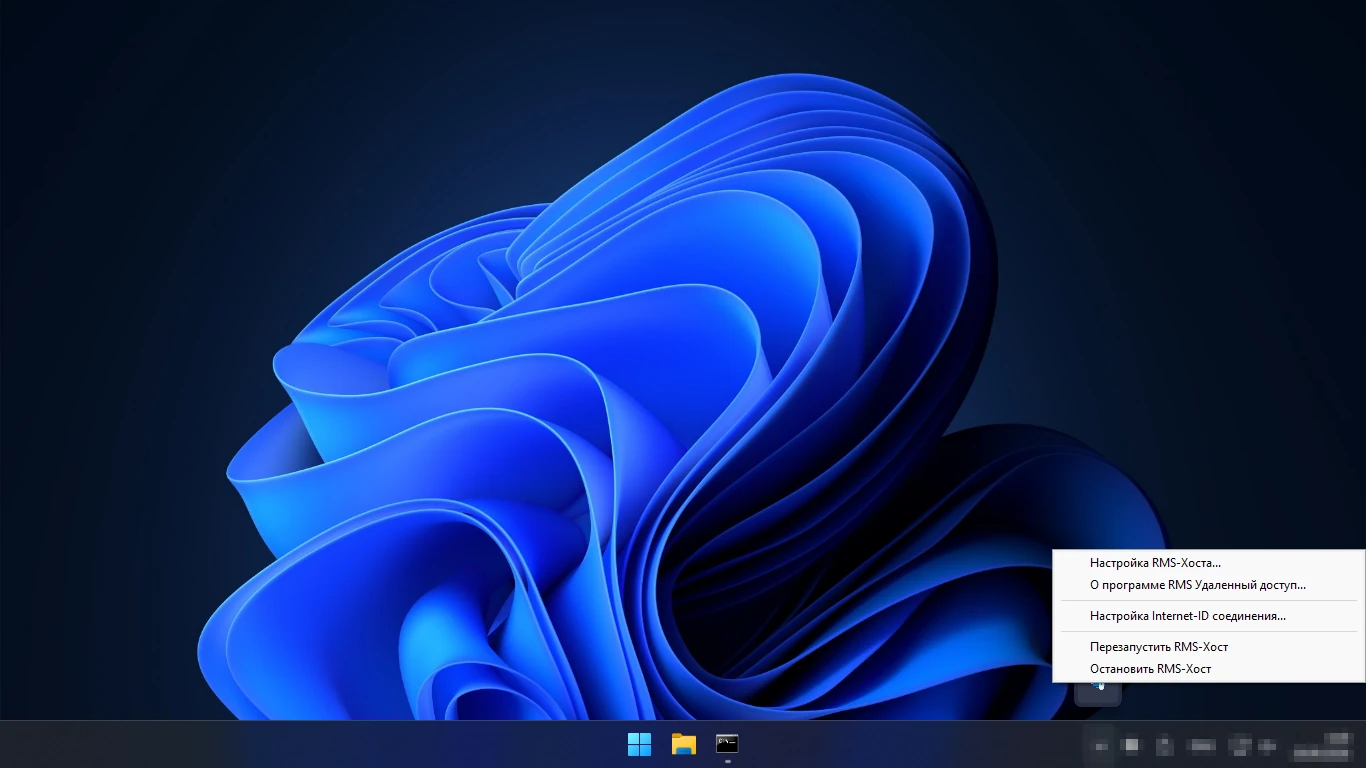Viewport: 1366px width, 768px height.
Task: Launch File Explorer from the taskbar
Action: 683,744
